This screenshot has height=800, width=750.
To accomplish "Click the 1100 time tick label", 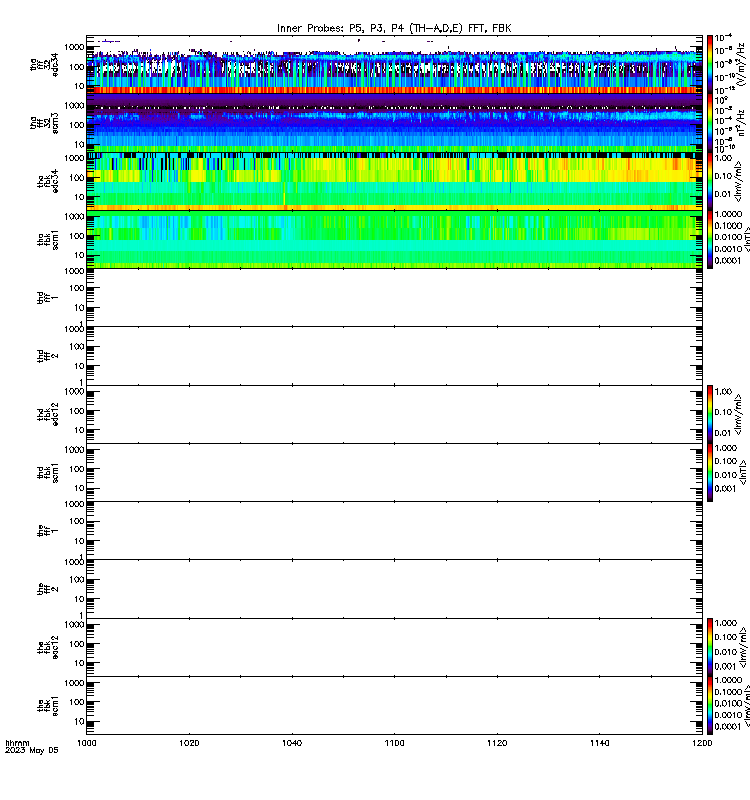I will (x=394, y=743).
